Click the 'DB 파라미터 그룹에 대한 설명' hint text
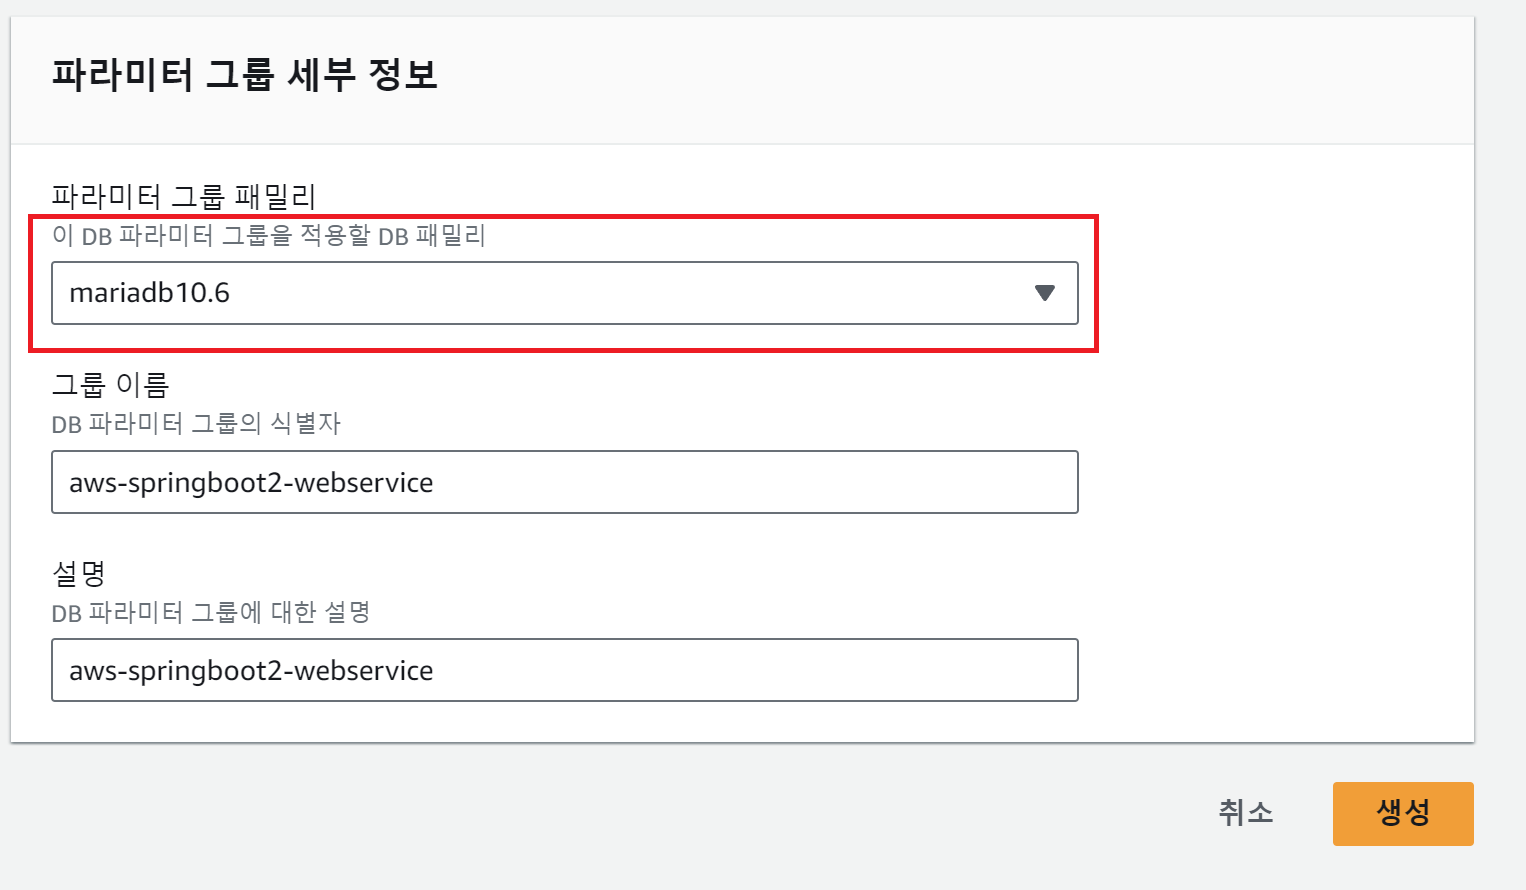The width and height of the screenshot is (1526, 890). [211, 612]
